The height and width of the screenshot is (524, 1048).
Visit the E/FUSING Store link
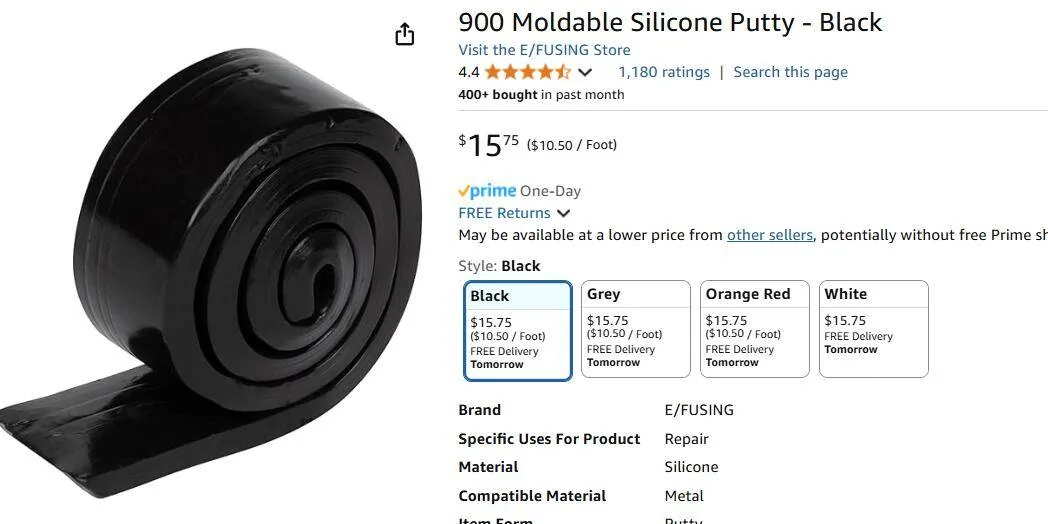[544, 50]
